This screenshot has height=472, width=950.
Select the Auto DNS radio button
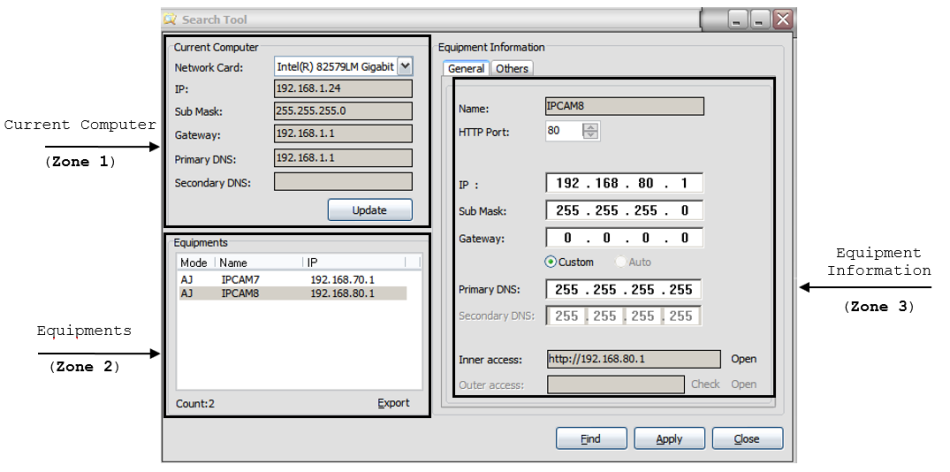[x=621, y=262]
